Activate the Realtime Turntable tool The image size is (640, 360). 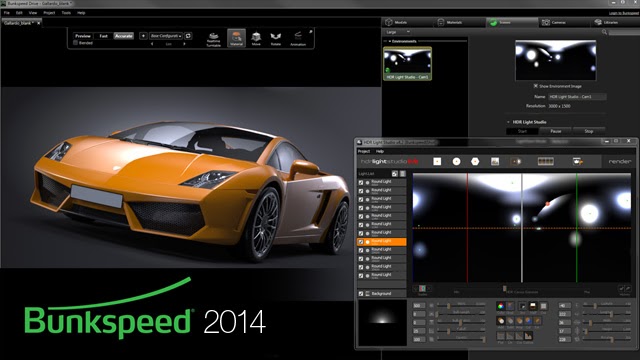[x=213, y=39]
